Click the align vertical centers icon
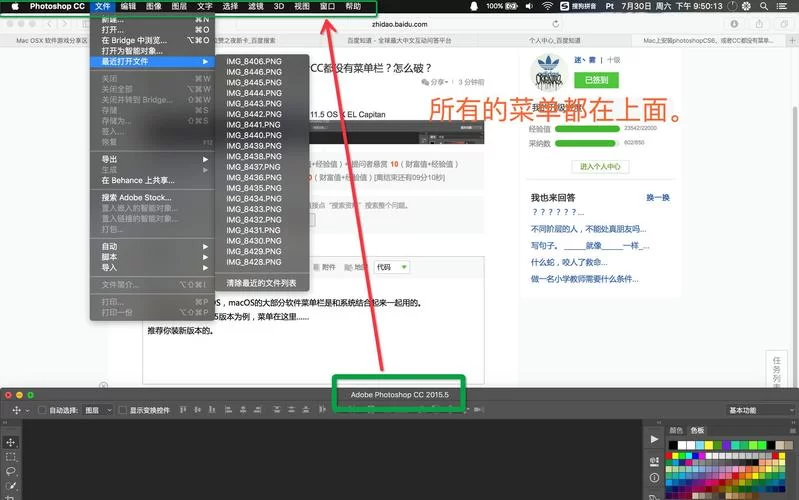Screen dimensions: 799x500 tap(198, 409)
